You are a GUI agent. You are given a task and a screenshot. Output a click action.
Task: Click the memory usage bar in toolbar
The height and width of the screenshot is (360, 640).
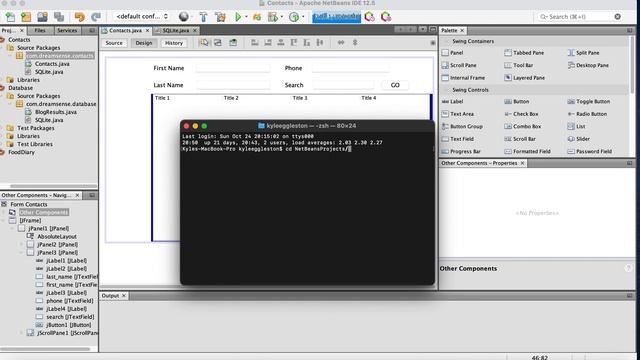pyautogui.click(x=336, y=17)
